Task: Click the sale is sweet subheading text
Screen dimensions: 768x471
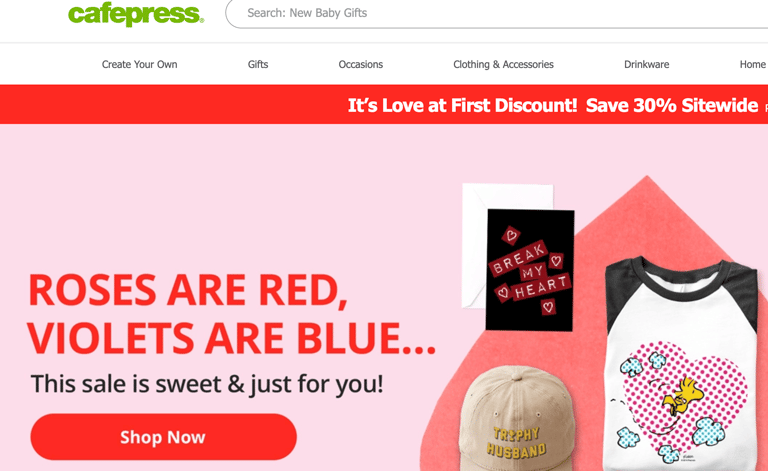Action: [x=207, y=384]
